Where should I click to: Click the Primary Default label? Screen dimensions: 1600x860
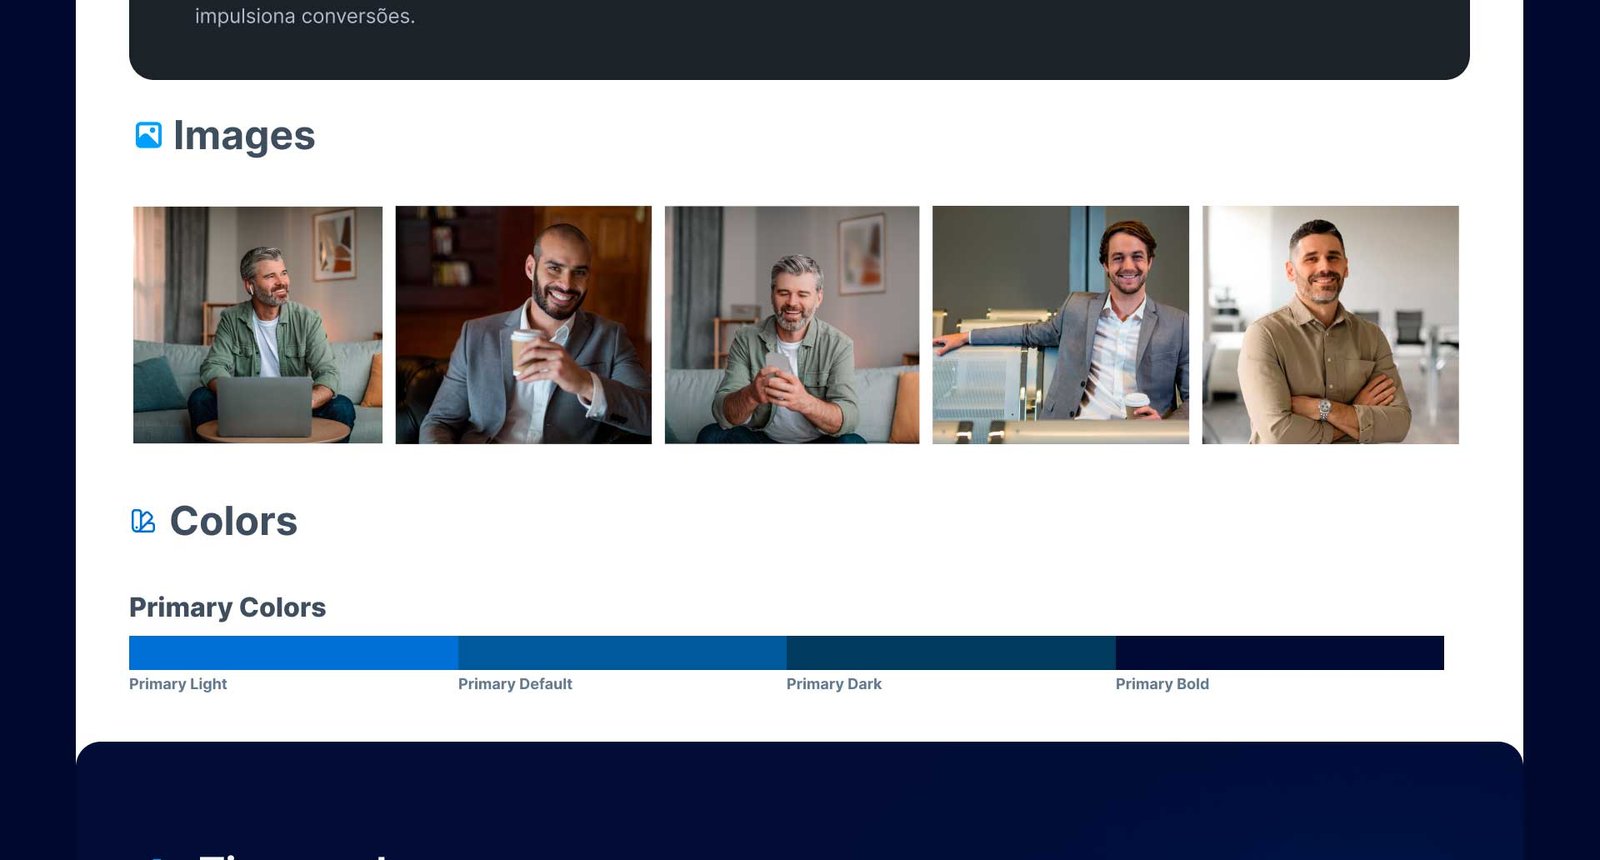click(x=515, y=684)
